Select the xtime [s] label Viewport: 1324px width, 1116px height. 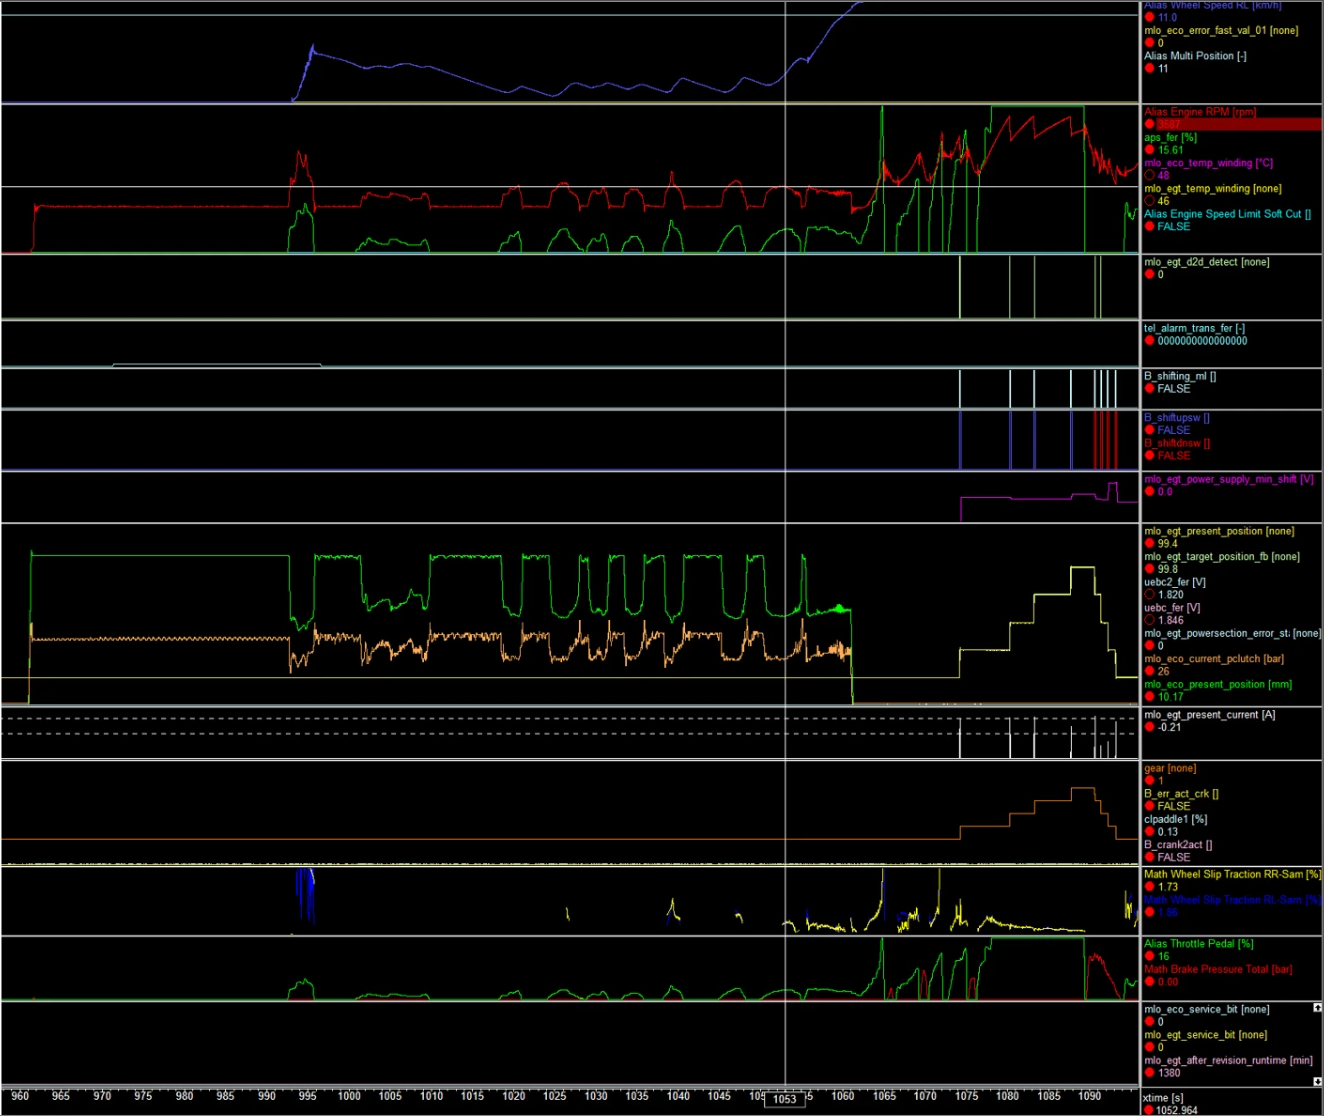tap(1162, 1098)
